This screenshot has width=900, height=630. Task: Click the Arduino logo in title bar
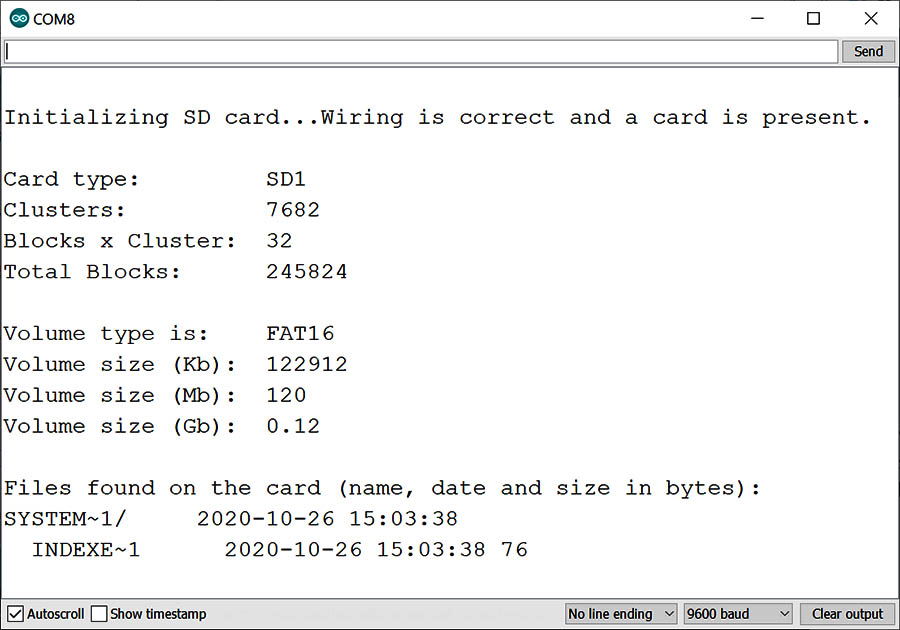point(19,19)
